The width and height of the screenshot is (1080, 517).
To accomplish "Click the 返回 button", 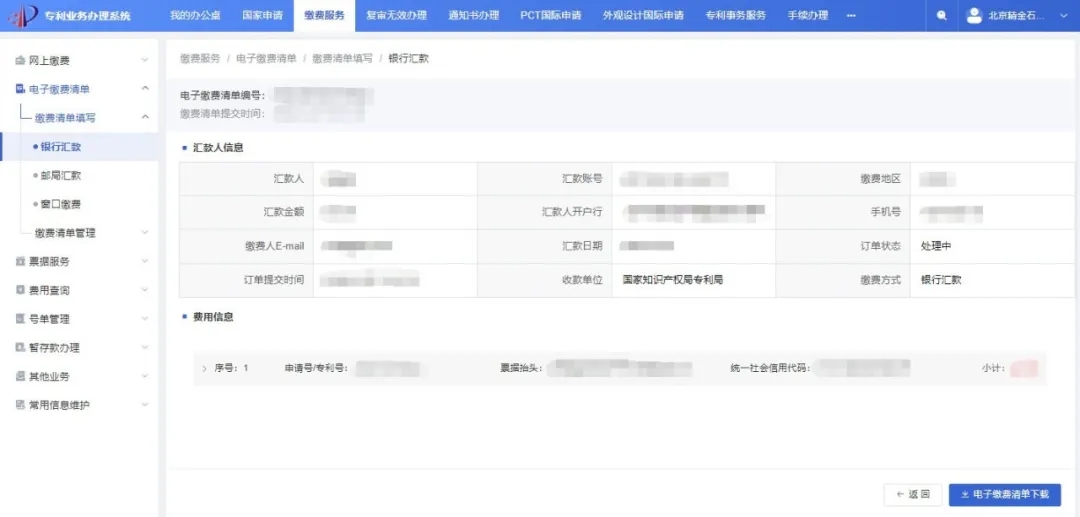I will tap(913, 494).
